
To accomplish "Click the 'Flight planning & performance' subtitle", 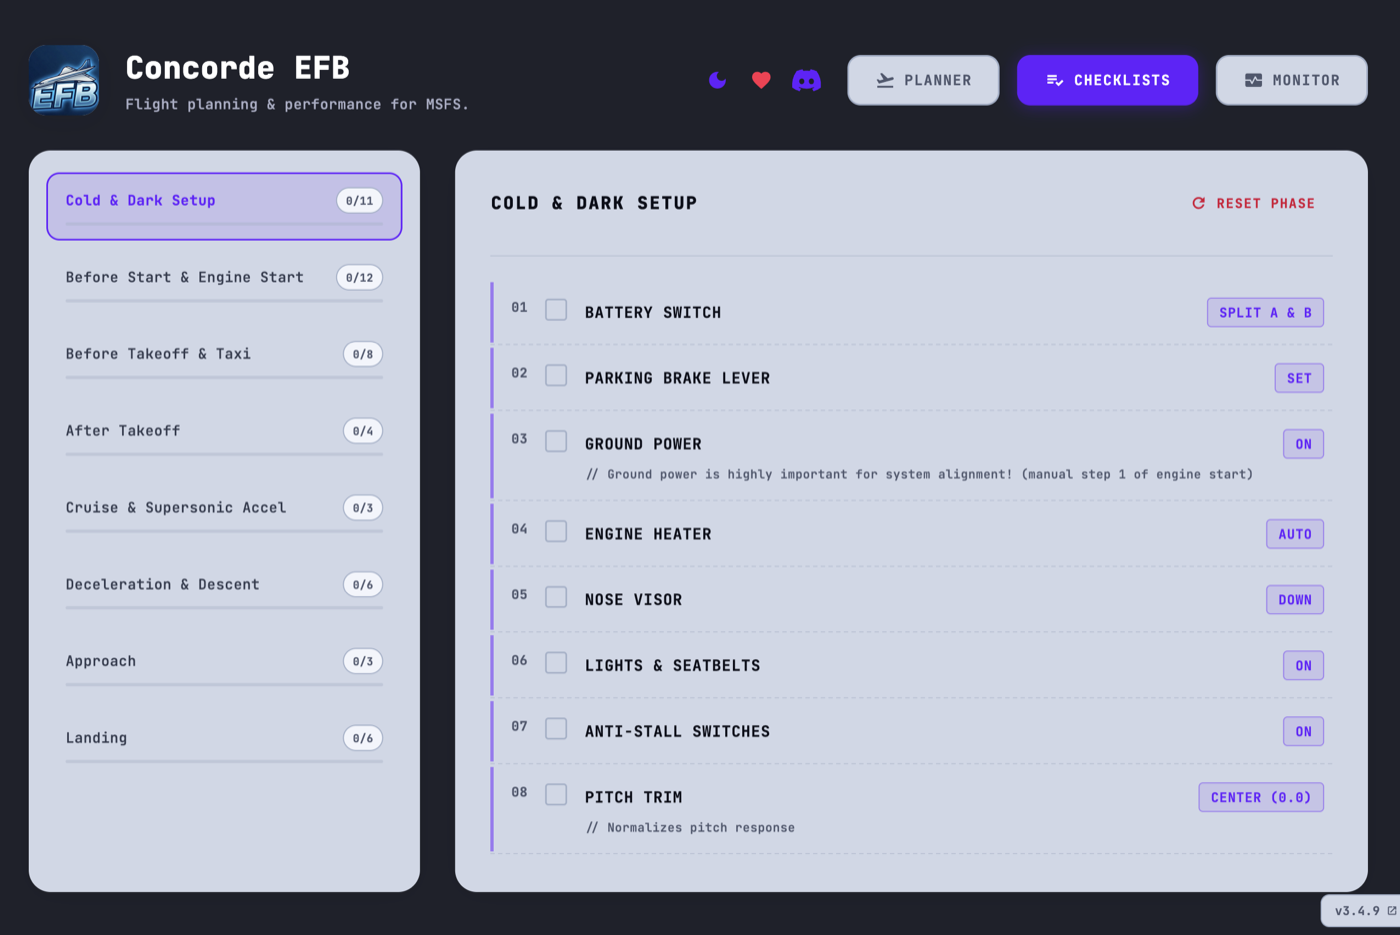I will pyautogui.click(x=297, y=104).
